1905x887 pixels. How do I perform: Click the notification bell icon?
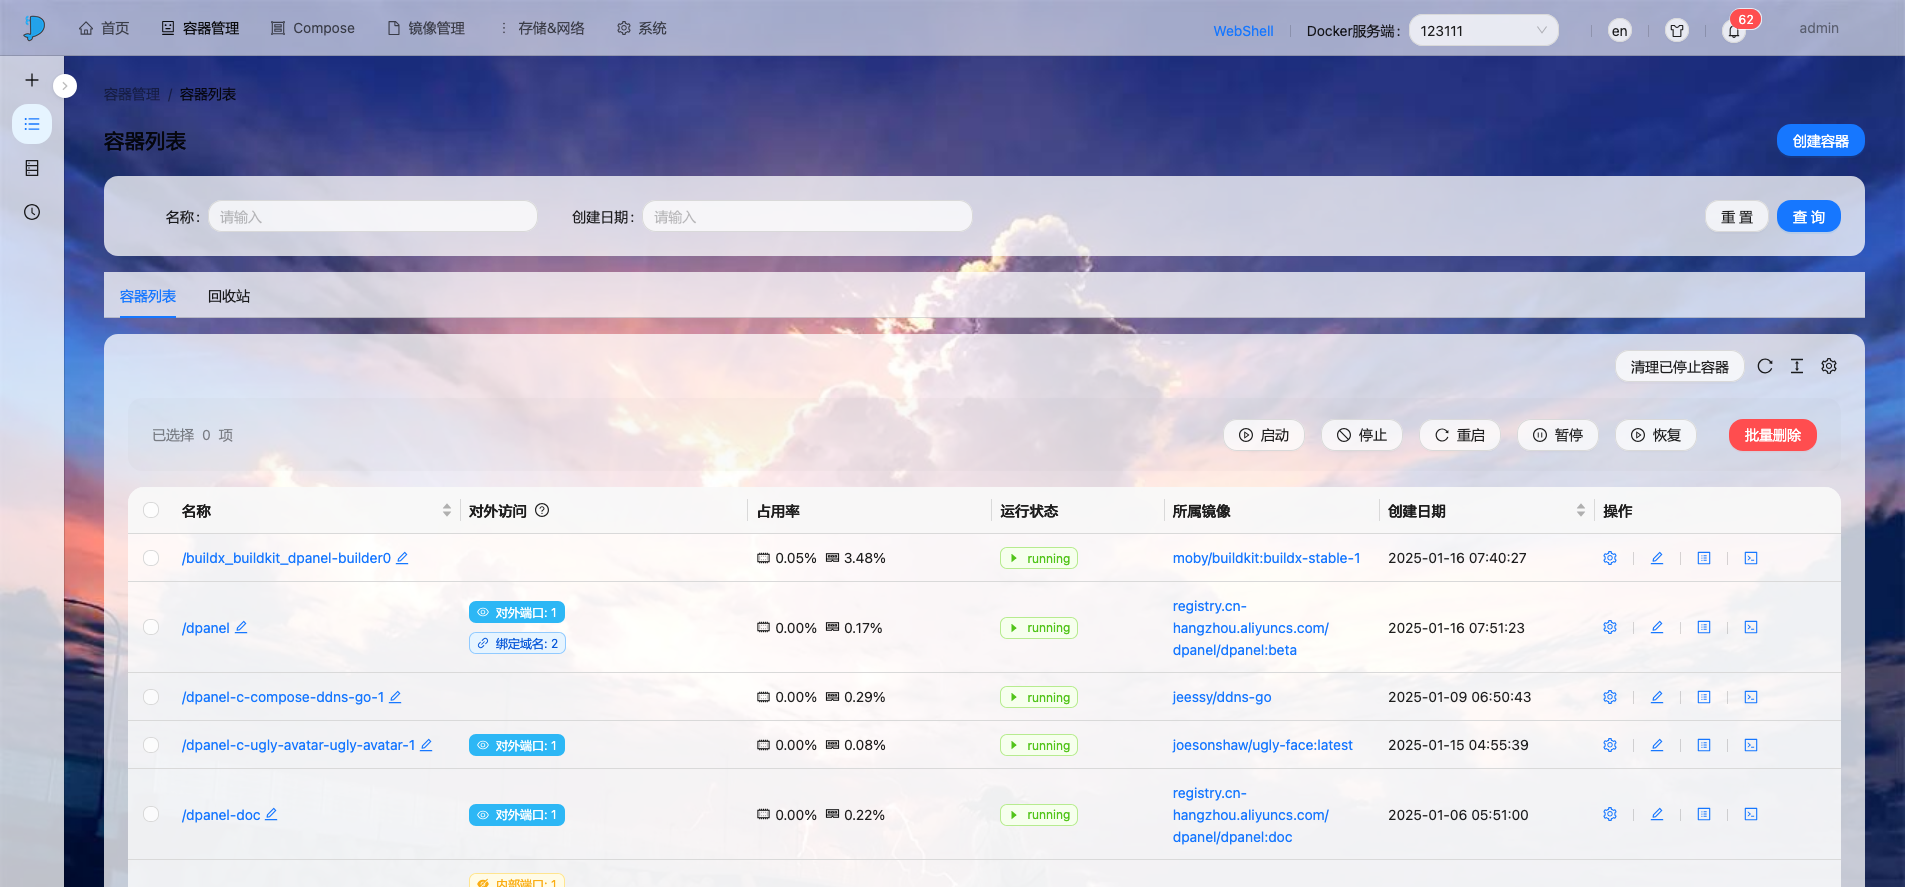pyautogui.click(x=1734, y=31)
